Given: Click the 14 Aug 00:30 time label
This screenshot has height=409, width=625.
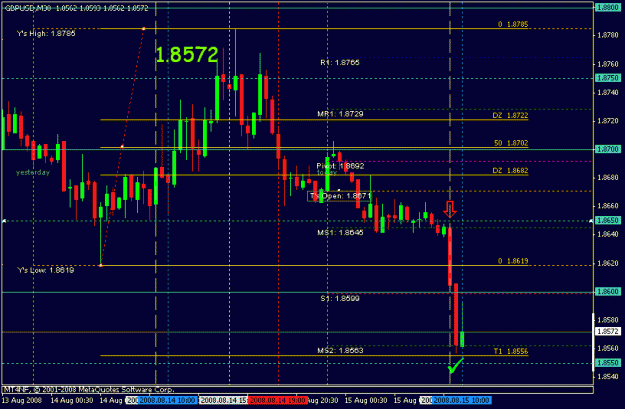Looking at the screenshot, I should click(72, 400).
